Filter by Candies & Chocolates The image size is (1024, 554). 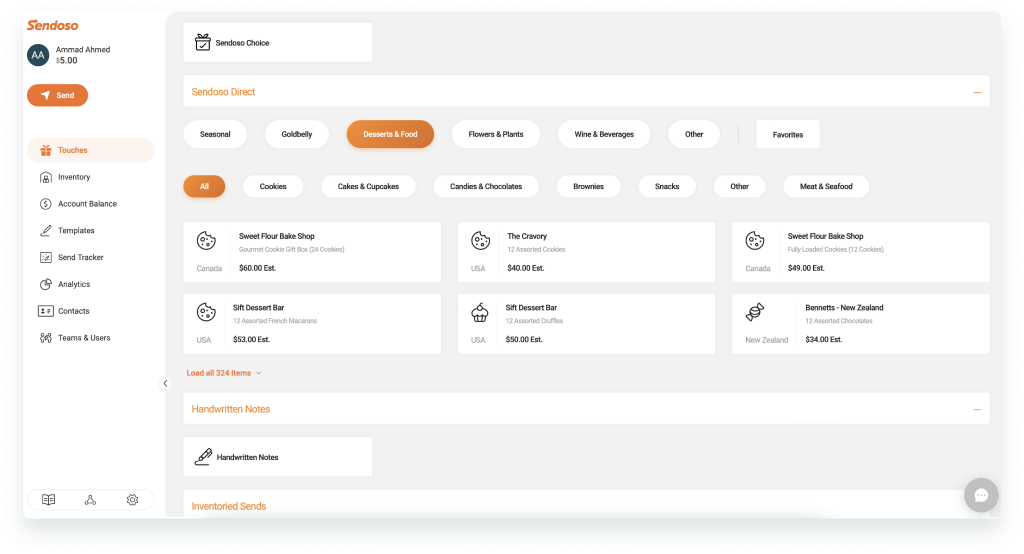[x=486, y=186]
